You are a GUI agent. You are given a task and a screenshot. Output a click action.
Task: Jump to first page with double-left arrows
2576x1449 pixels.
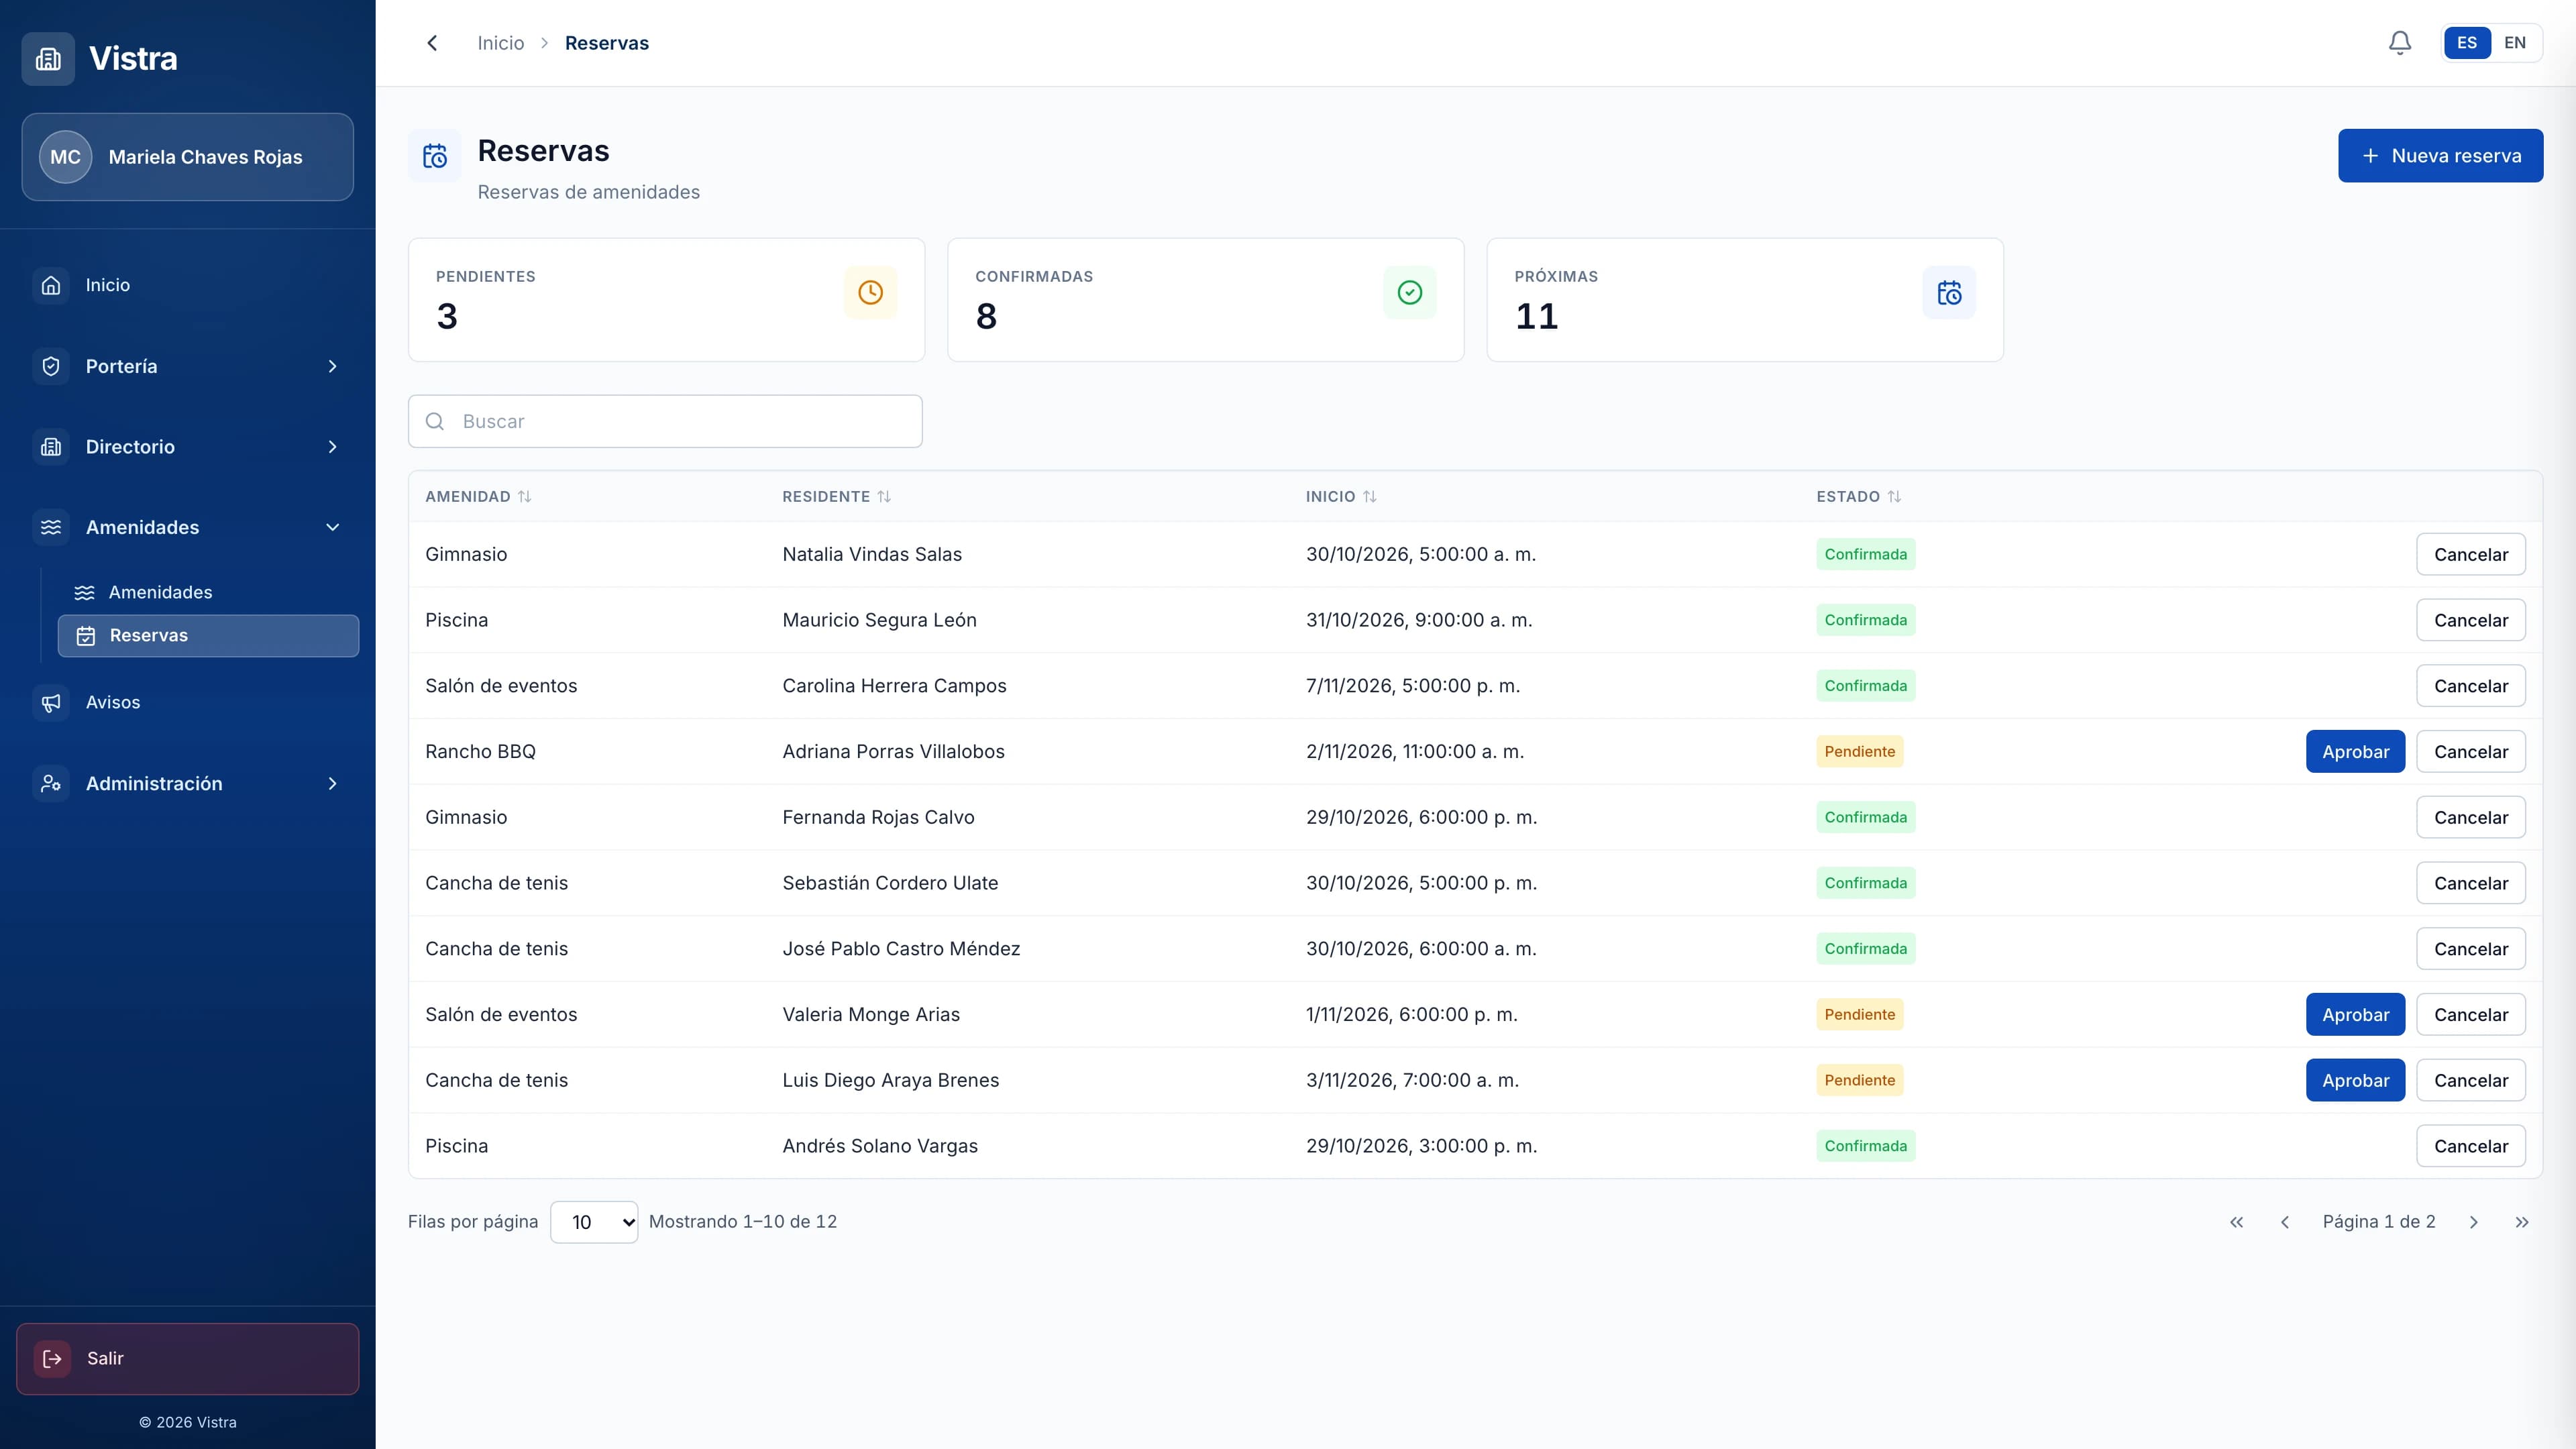(2237, 1222)
